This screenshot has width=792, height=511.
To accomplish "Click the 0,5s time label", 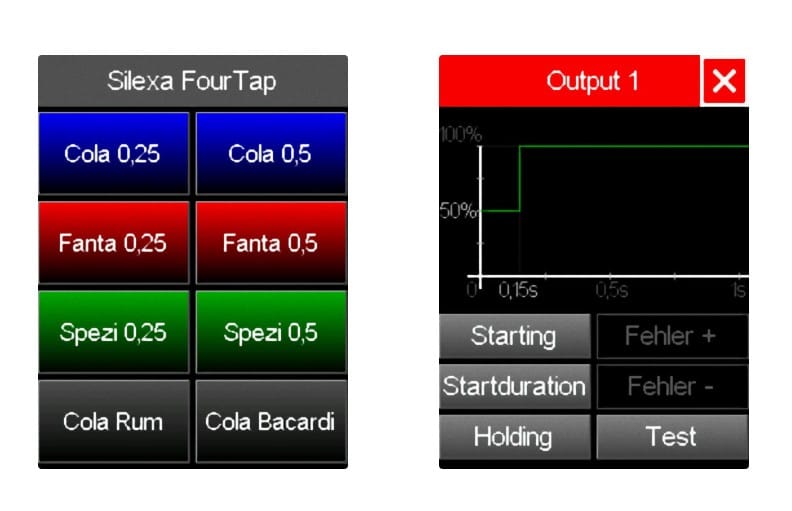I will coord(612,290).
